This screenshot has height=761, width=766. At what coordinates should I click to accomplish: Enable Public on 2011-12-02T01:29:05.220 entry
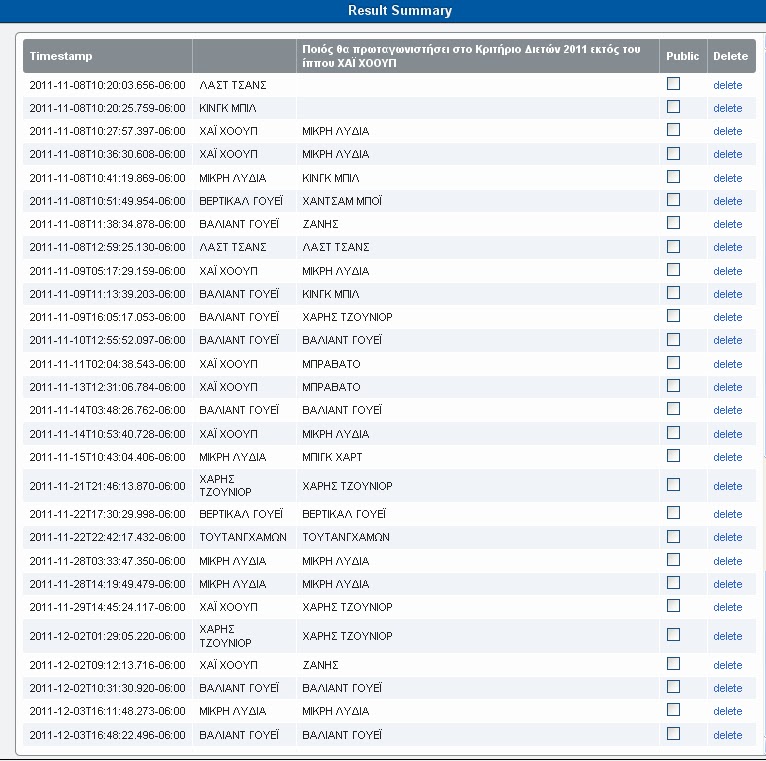click(673, 635)
